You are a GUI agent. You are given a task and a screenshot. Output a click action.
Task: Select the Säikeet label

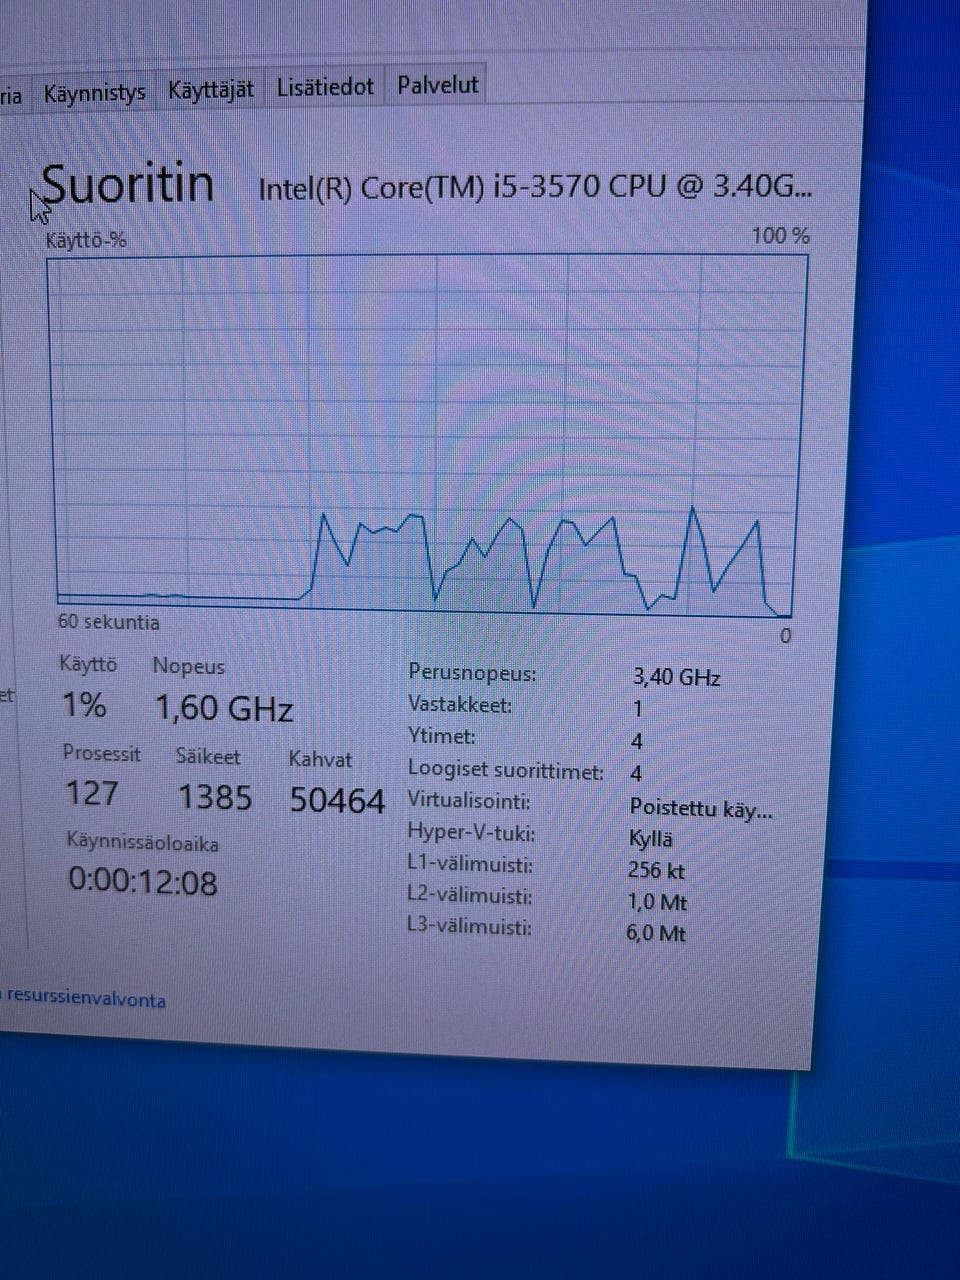(208, 756)
